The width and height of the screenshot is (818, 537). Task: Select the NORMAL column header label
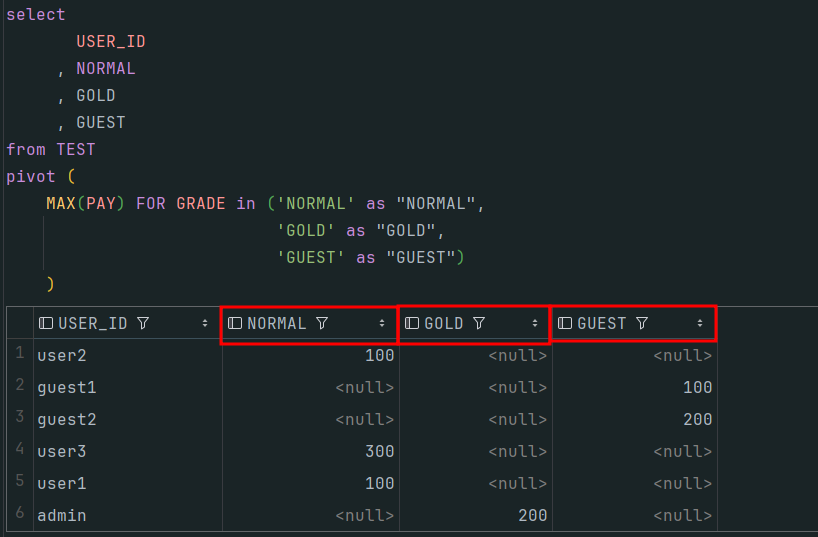point(276,324)
